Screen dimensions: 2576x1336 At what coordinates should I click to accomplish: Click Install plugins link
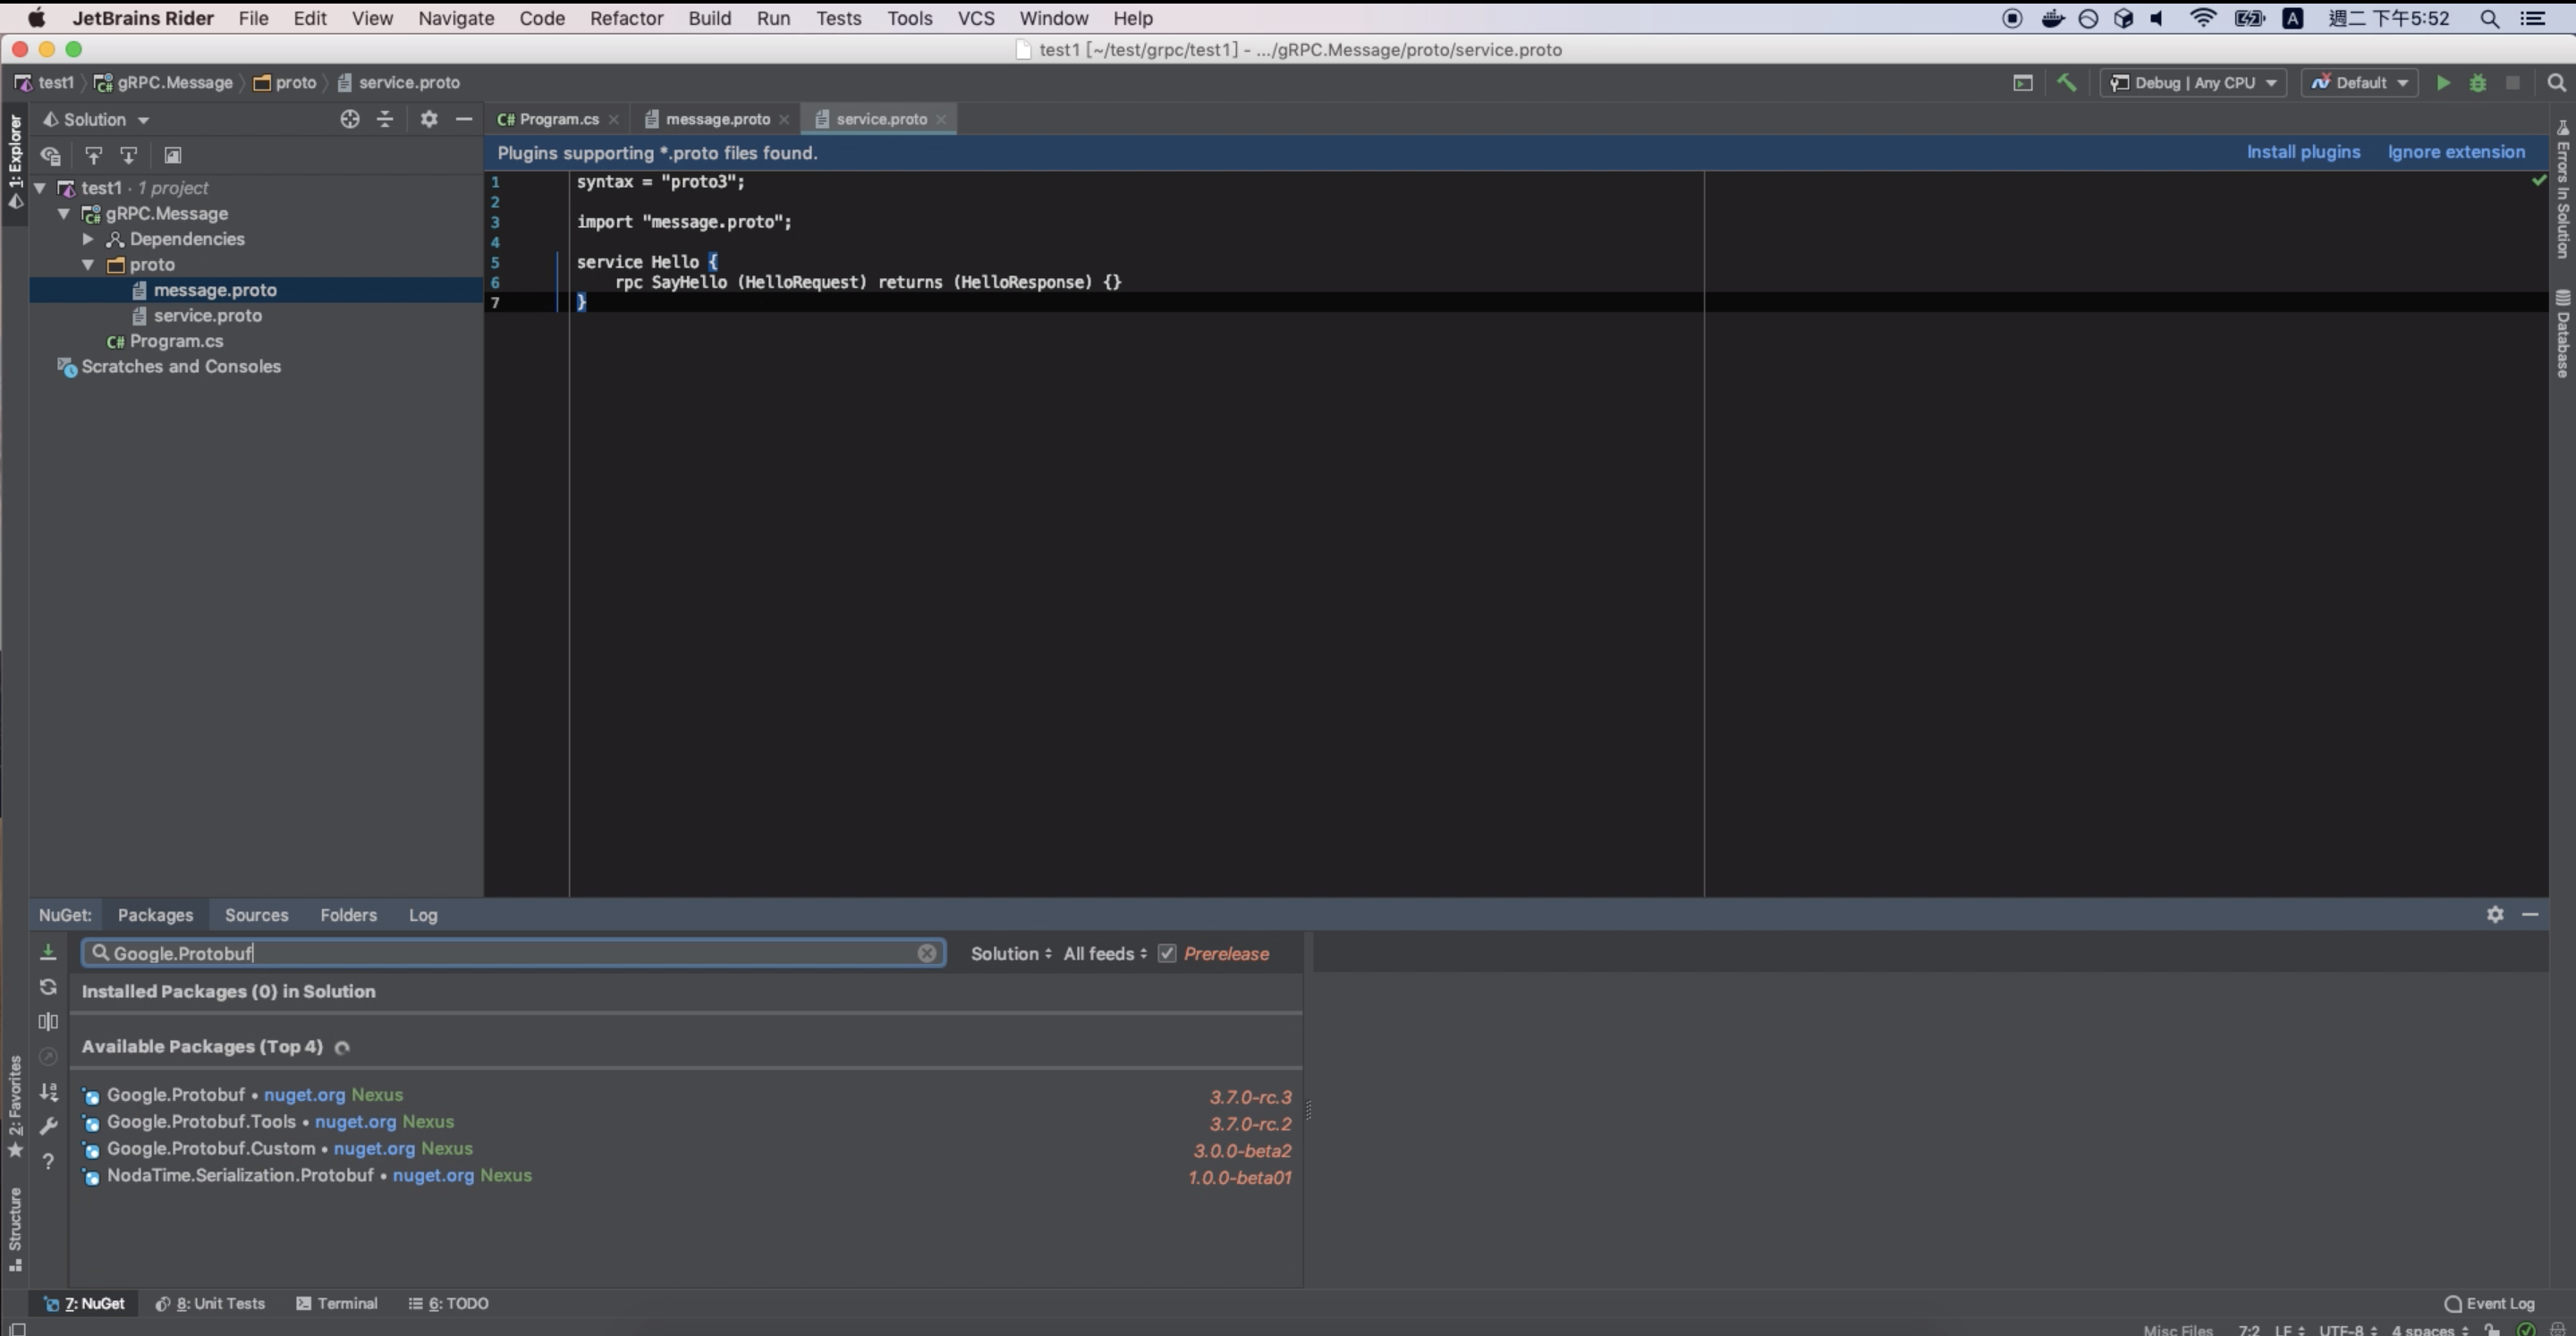coord(2303,153)
